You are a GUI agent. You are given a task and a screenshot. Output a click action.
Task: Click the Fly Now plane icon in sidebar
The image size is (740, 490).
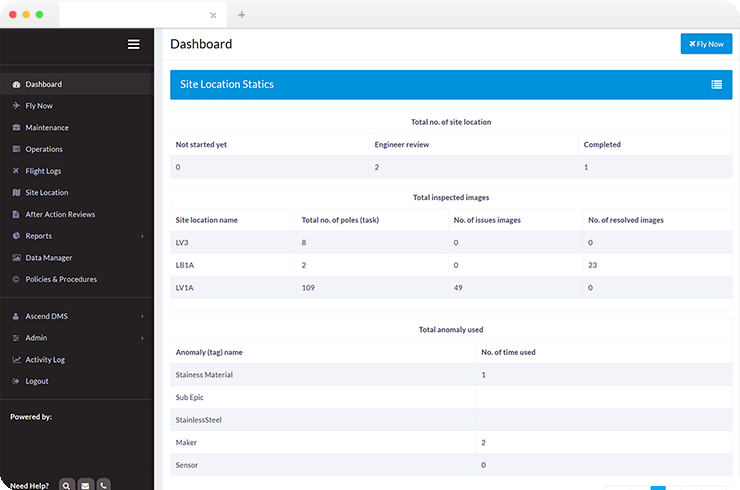(17, 106)
